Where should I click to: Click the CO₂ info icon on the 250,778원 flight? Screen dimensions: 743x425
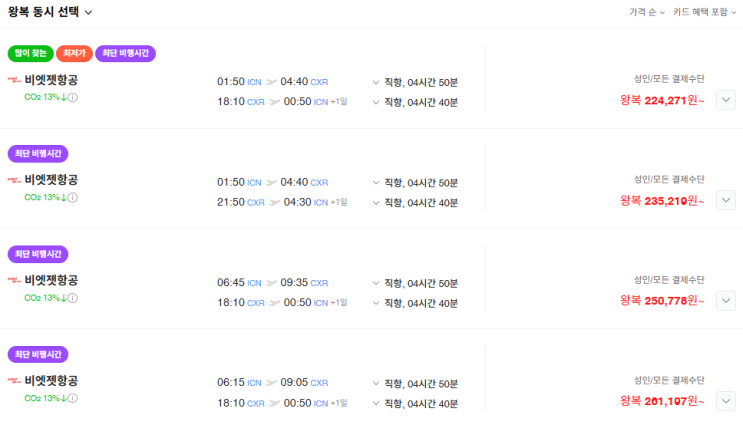[x=73, y=298]
